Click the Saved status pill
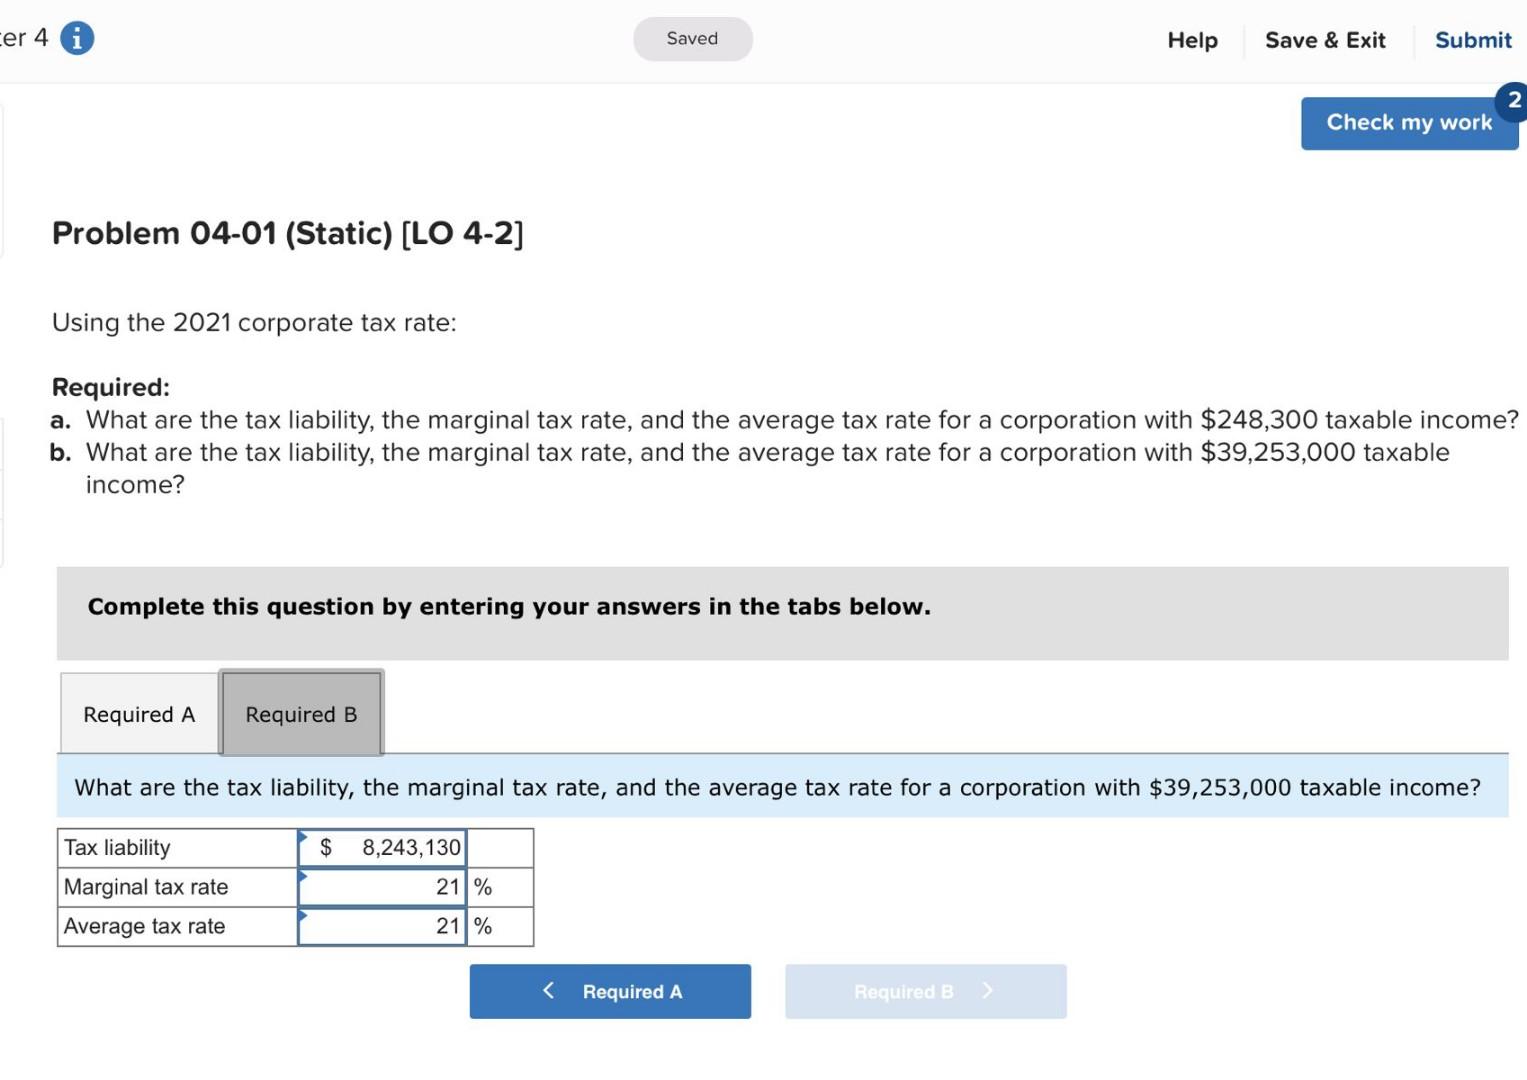 tap(692, 39)
